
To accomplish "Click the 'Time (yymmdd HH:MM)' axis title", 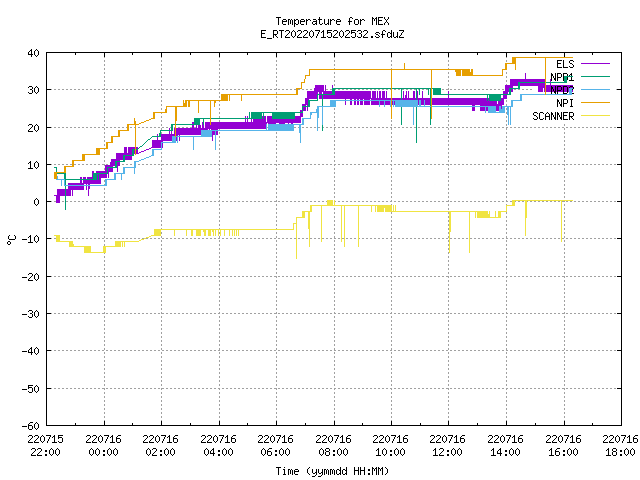I will pos(332,471).
